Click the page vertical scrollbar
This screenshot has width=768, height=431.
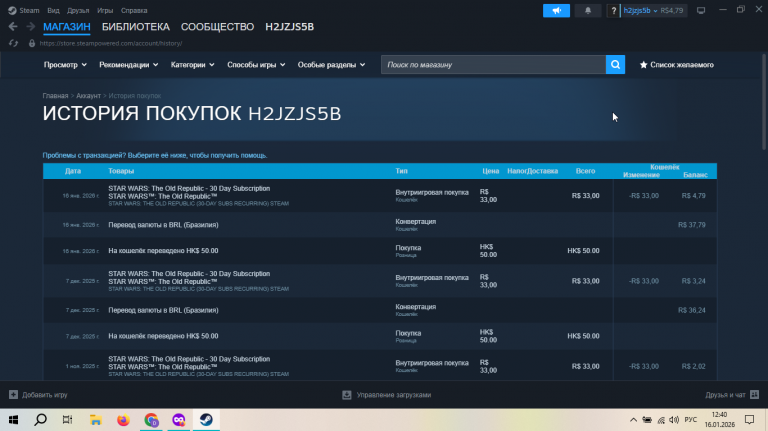click(764, 102)
